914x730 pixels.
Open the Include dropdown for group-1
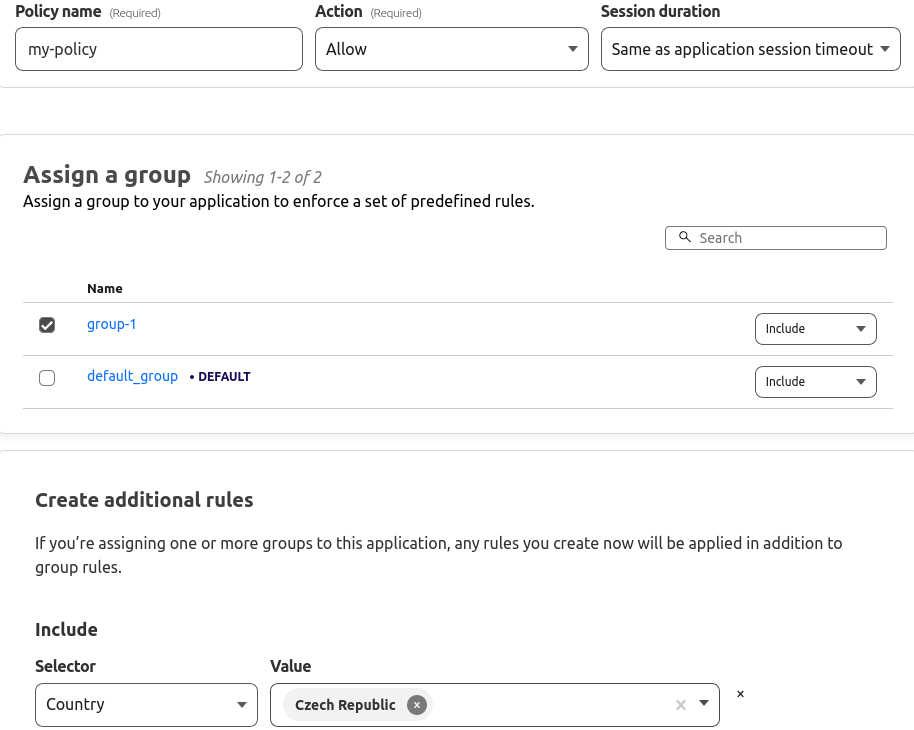[815, 329]
